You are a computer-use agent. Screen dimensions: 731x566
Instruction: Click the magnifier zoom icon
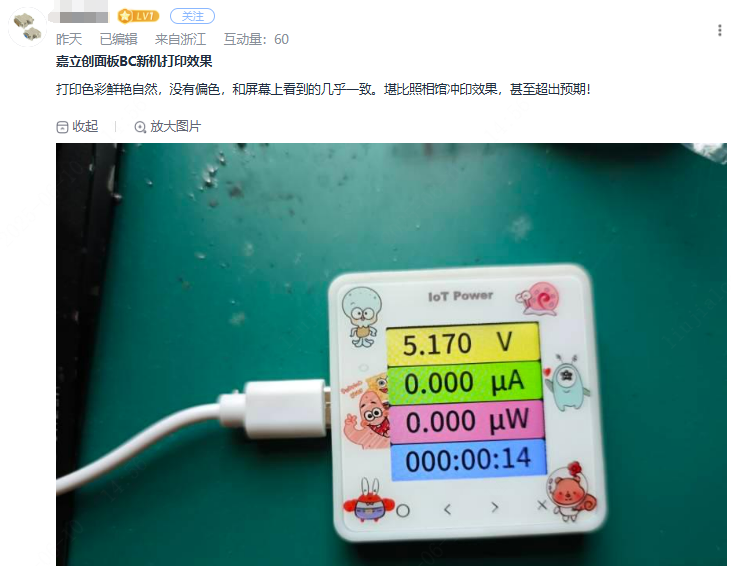click(140, 127)
